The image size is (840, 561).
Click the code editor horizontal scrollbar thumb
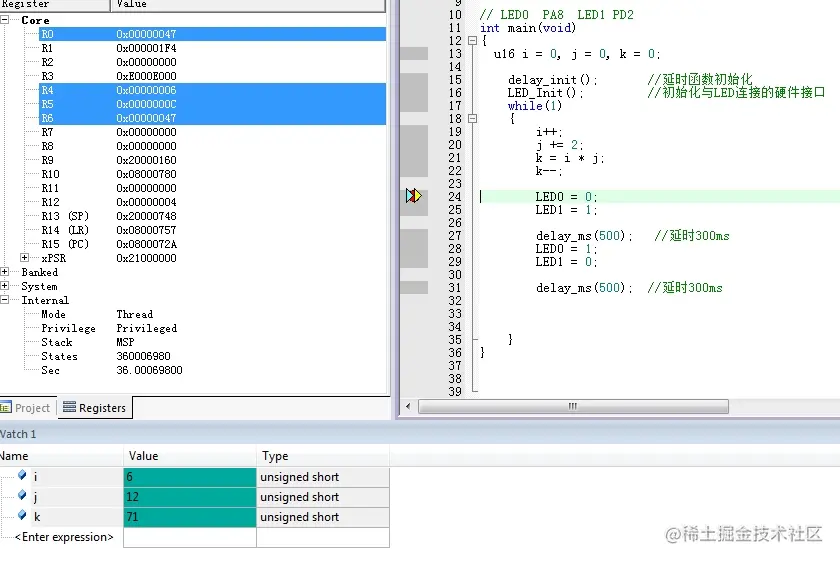(573, 406)
